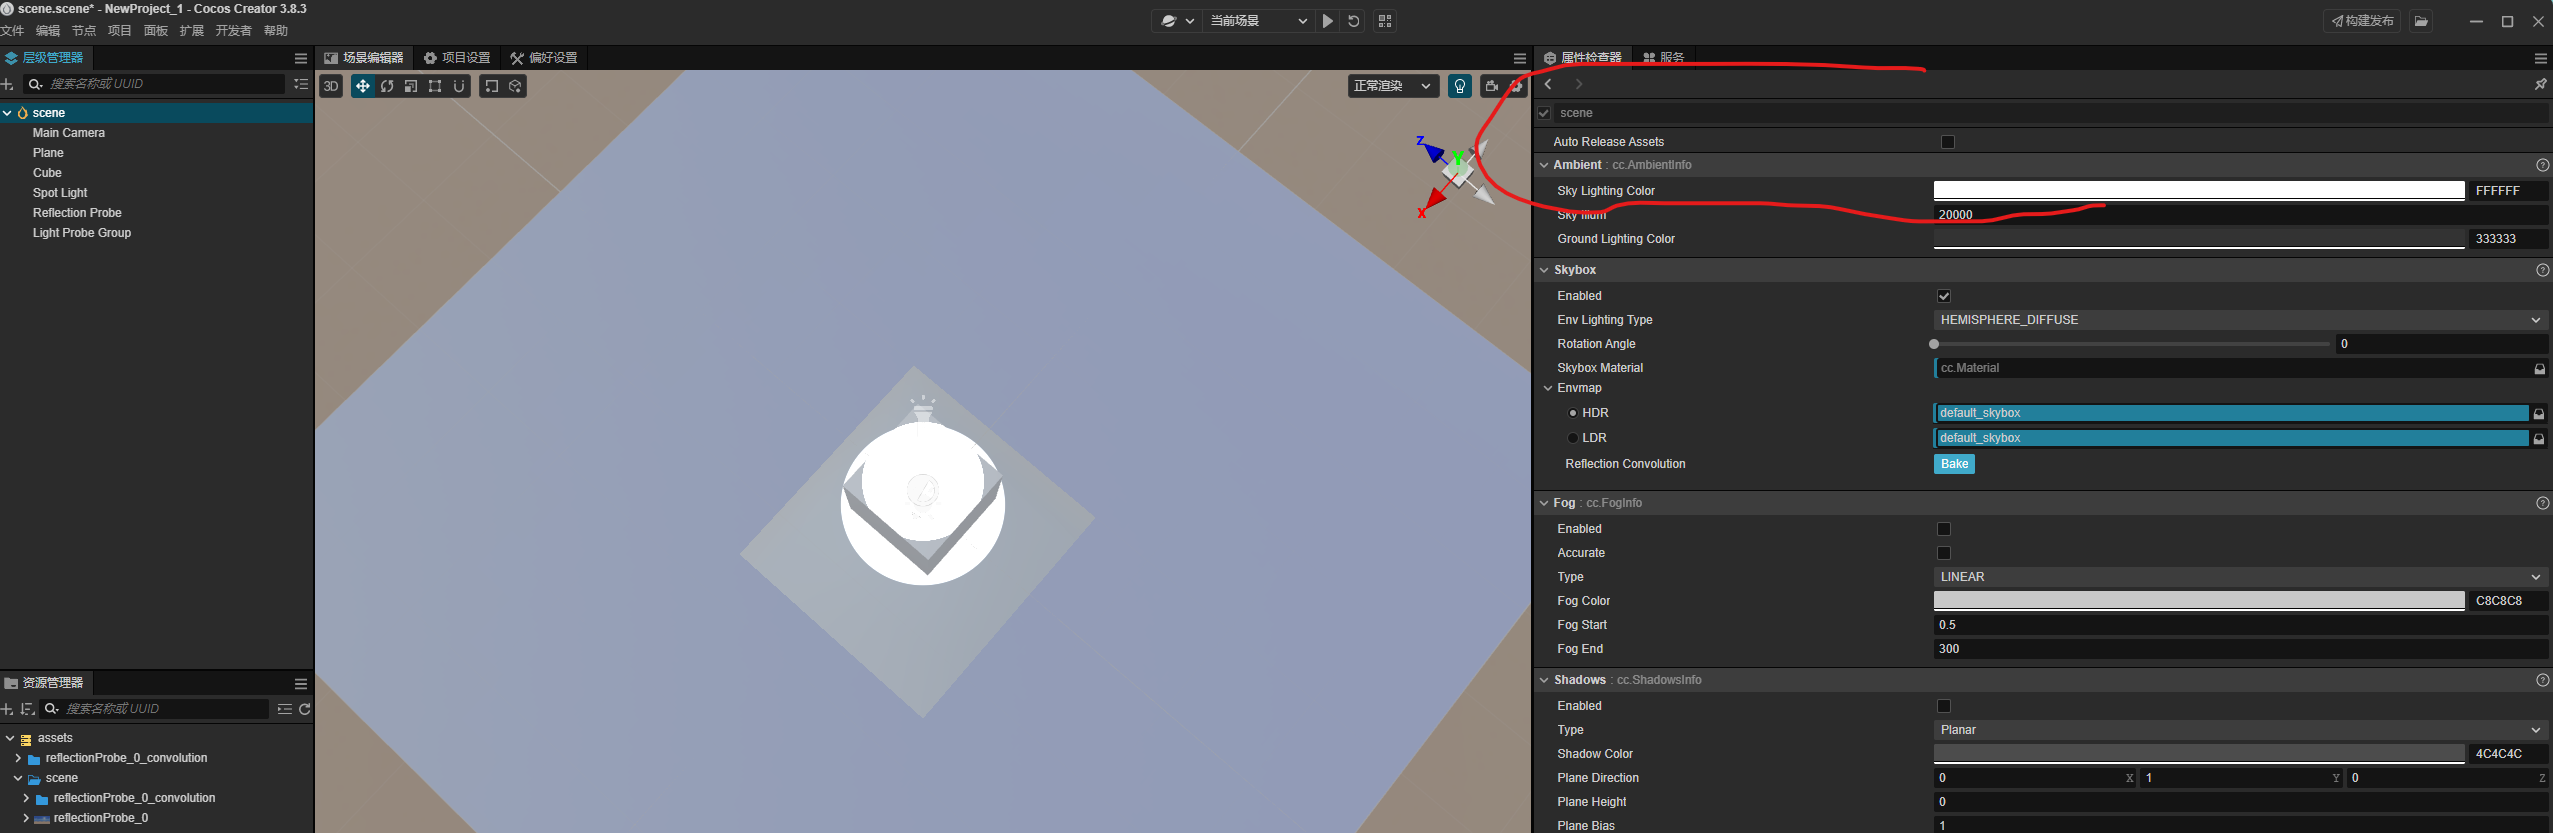Switch to the 偏好设置 tab
The height and width of the screenshot is (833, 2553).
click(x=544, y=58)
